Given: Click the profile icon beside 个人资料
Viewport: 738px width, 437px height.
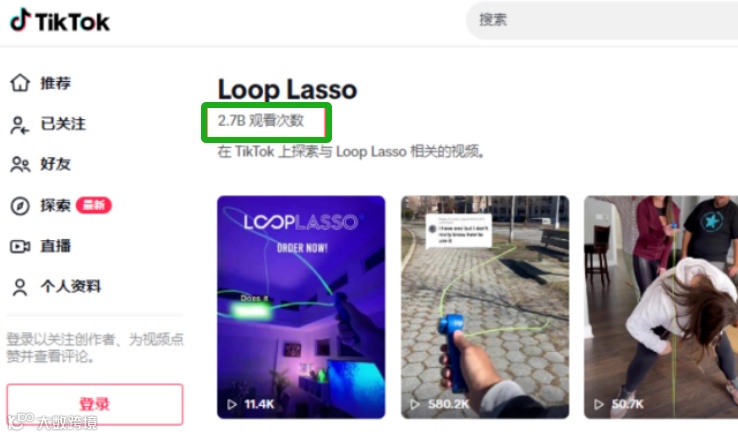Looking at the screenshot, I should pos(20,287).
